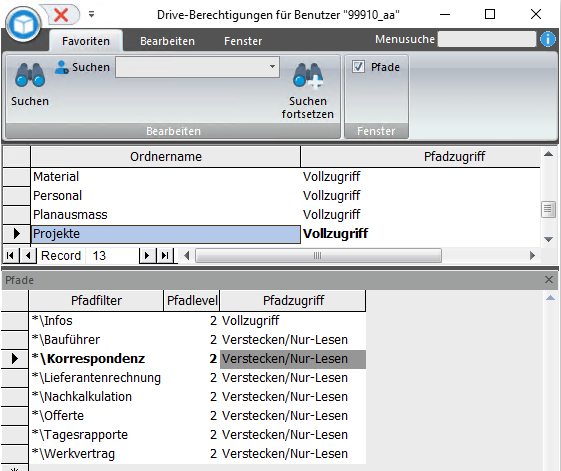Switch to the Bearbeiten ribbon tab
The image size is (561, 471).
167,41
